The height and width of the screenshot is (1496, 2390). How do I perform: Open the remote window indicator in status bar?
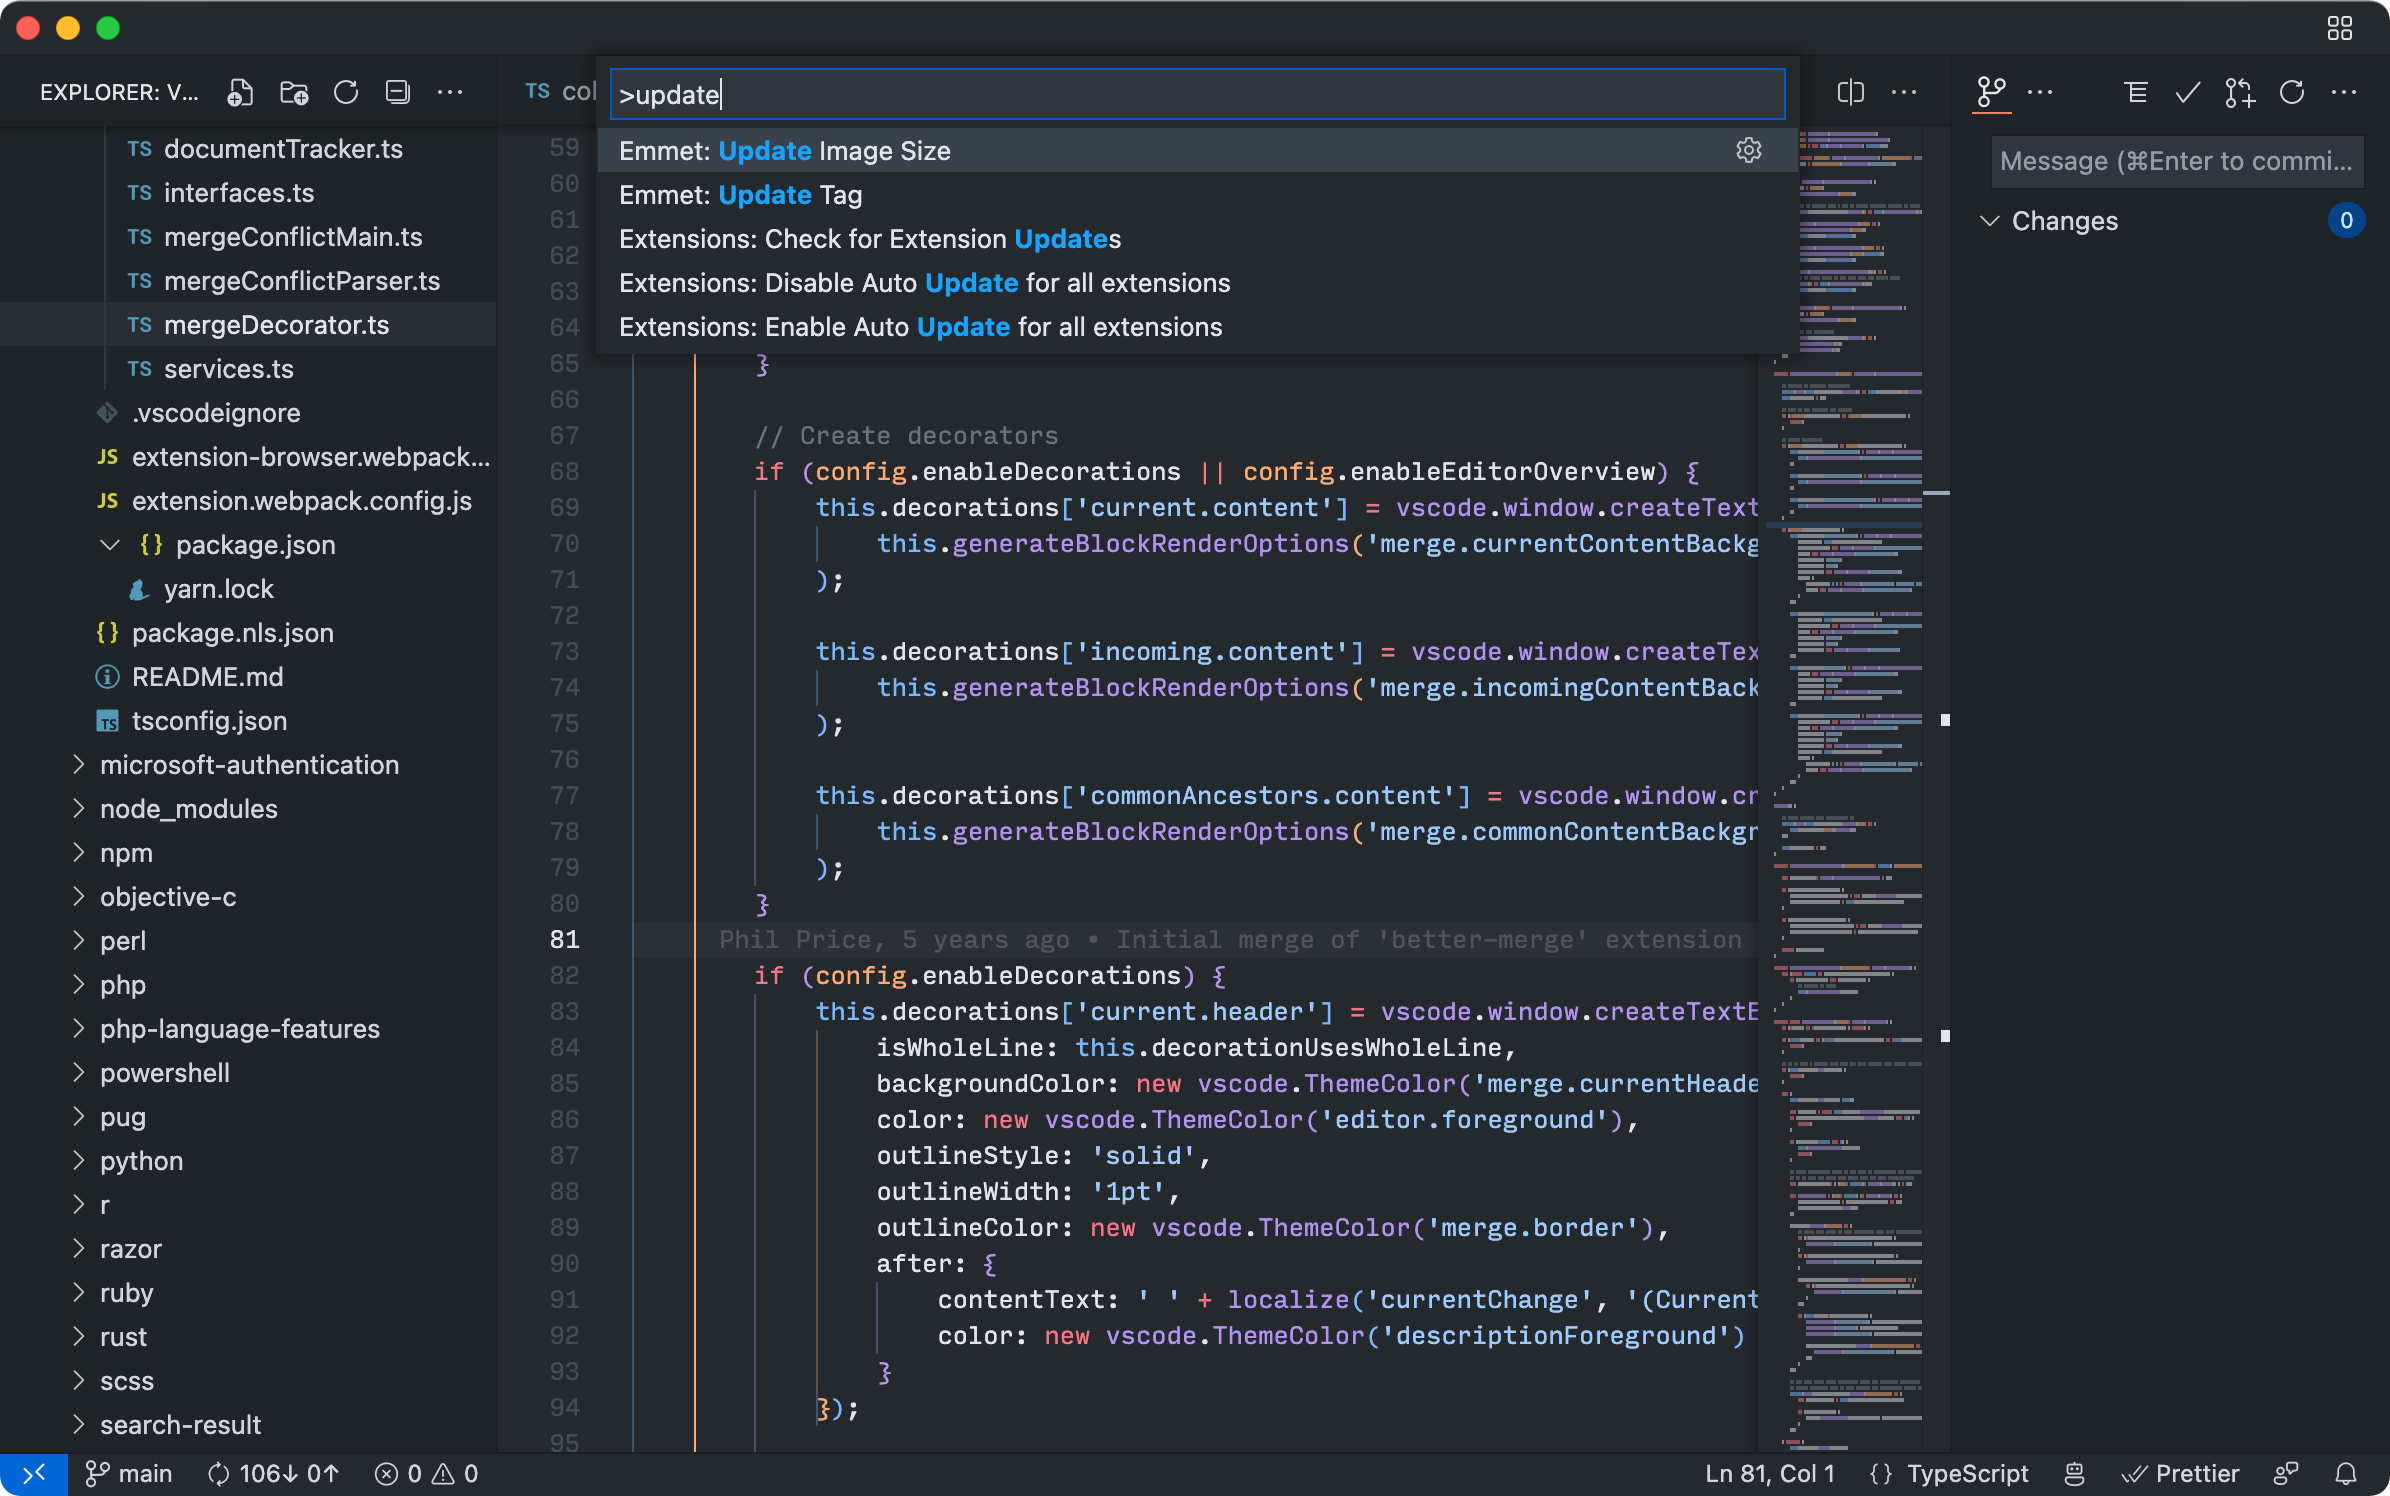33,1473
